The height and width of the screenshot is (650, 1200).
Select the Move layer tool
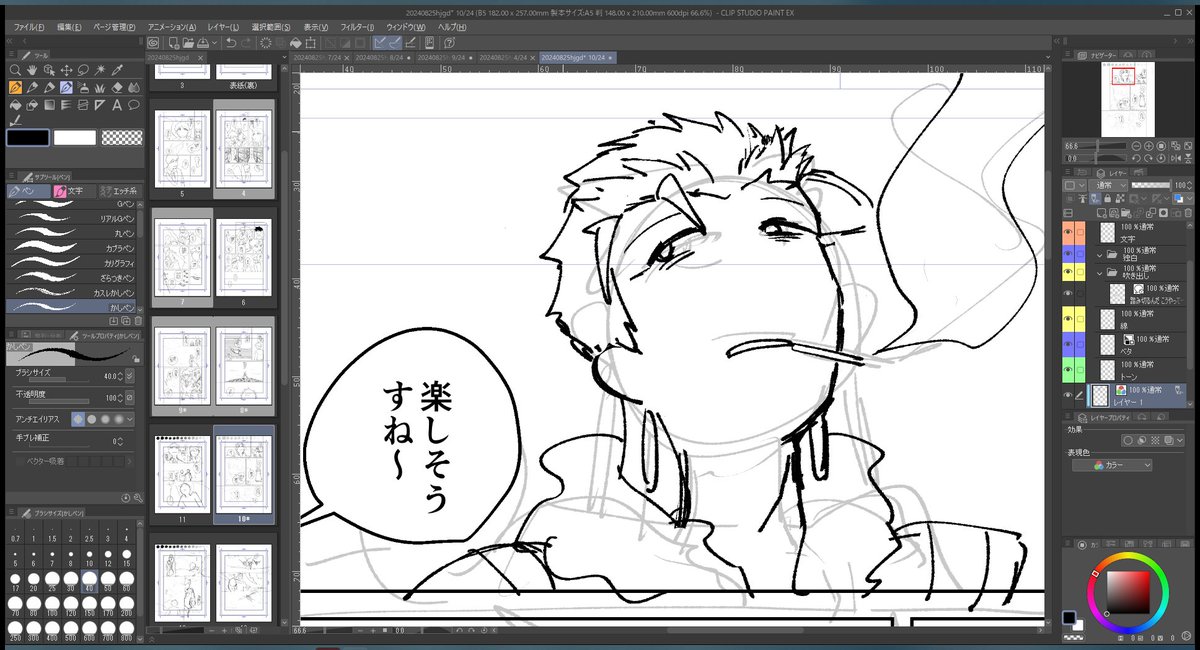(66, 70)
